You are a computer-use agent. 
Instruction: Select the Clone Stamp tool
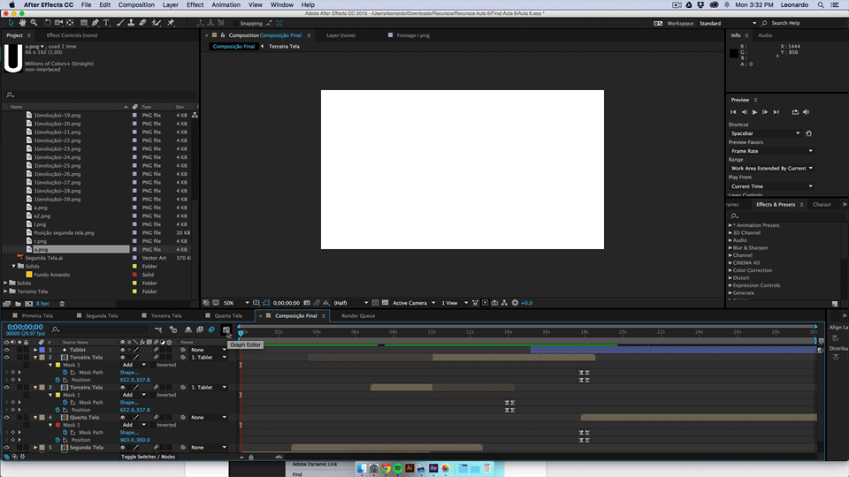131,23
